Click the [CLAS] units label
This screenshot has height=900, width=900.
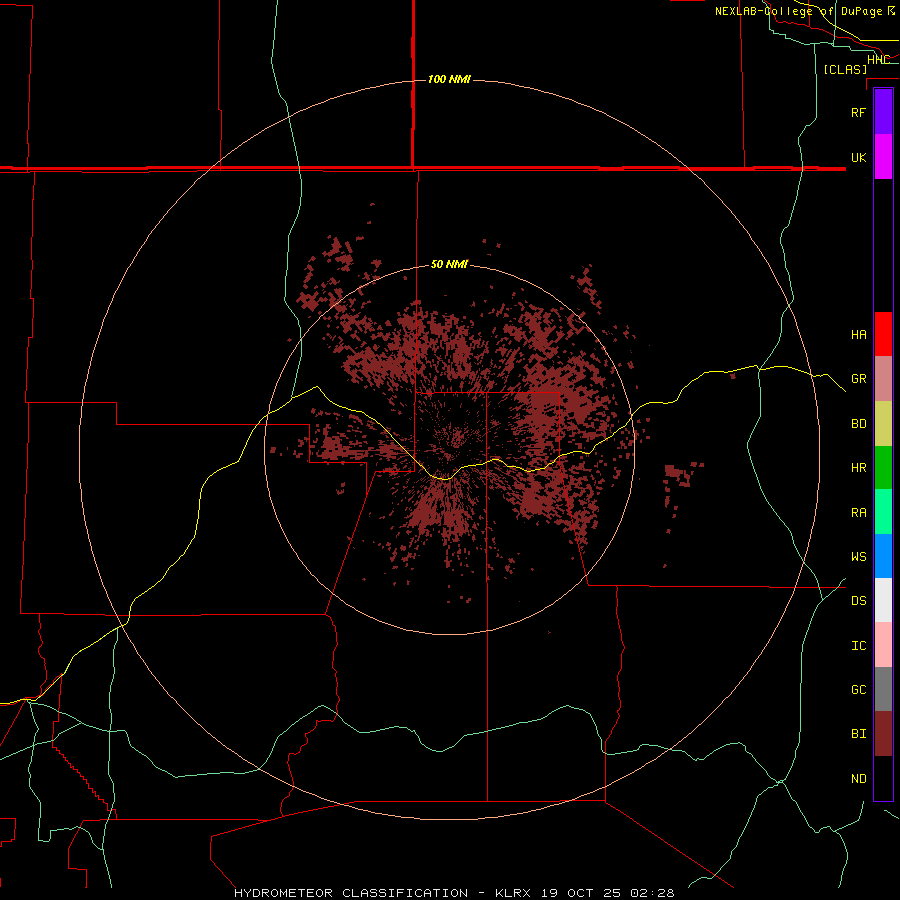click(x=845, y=70)
